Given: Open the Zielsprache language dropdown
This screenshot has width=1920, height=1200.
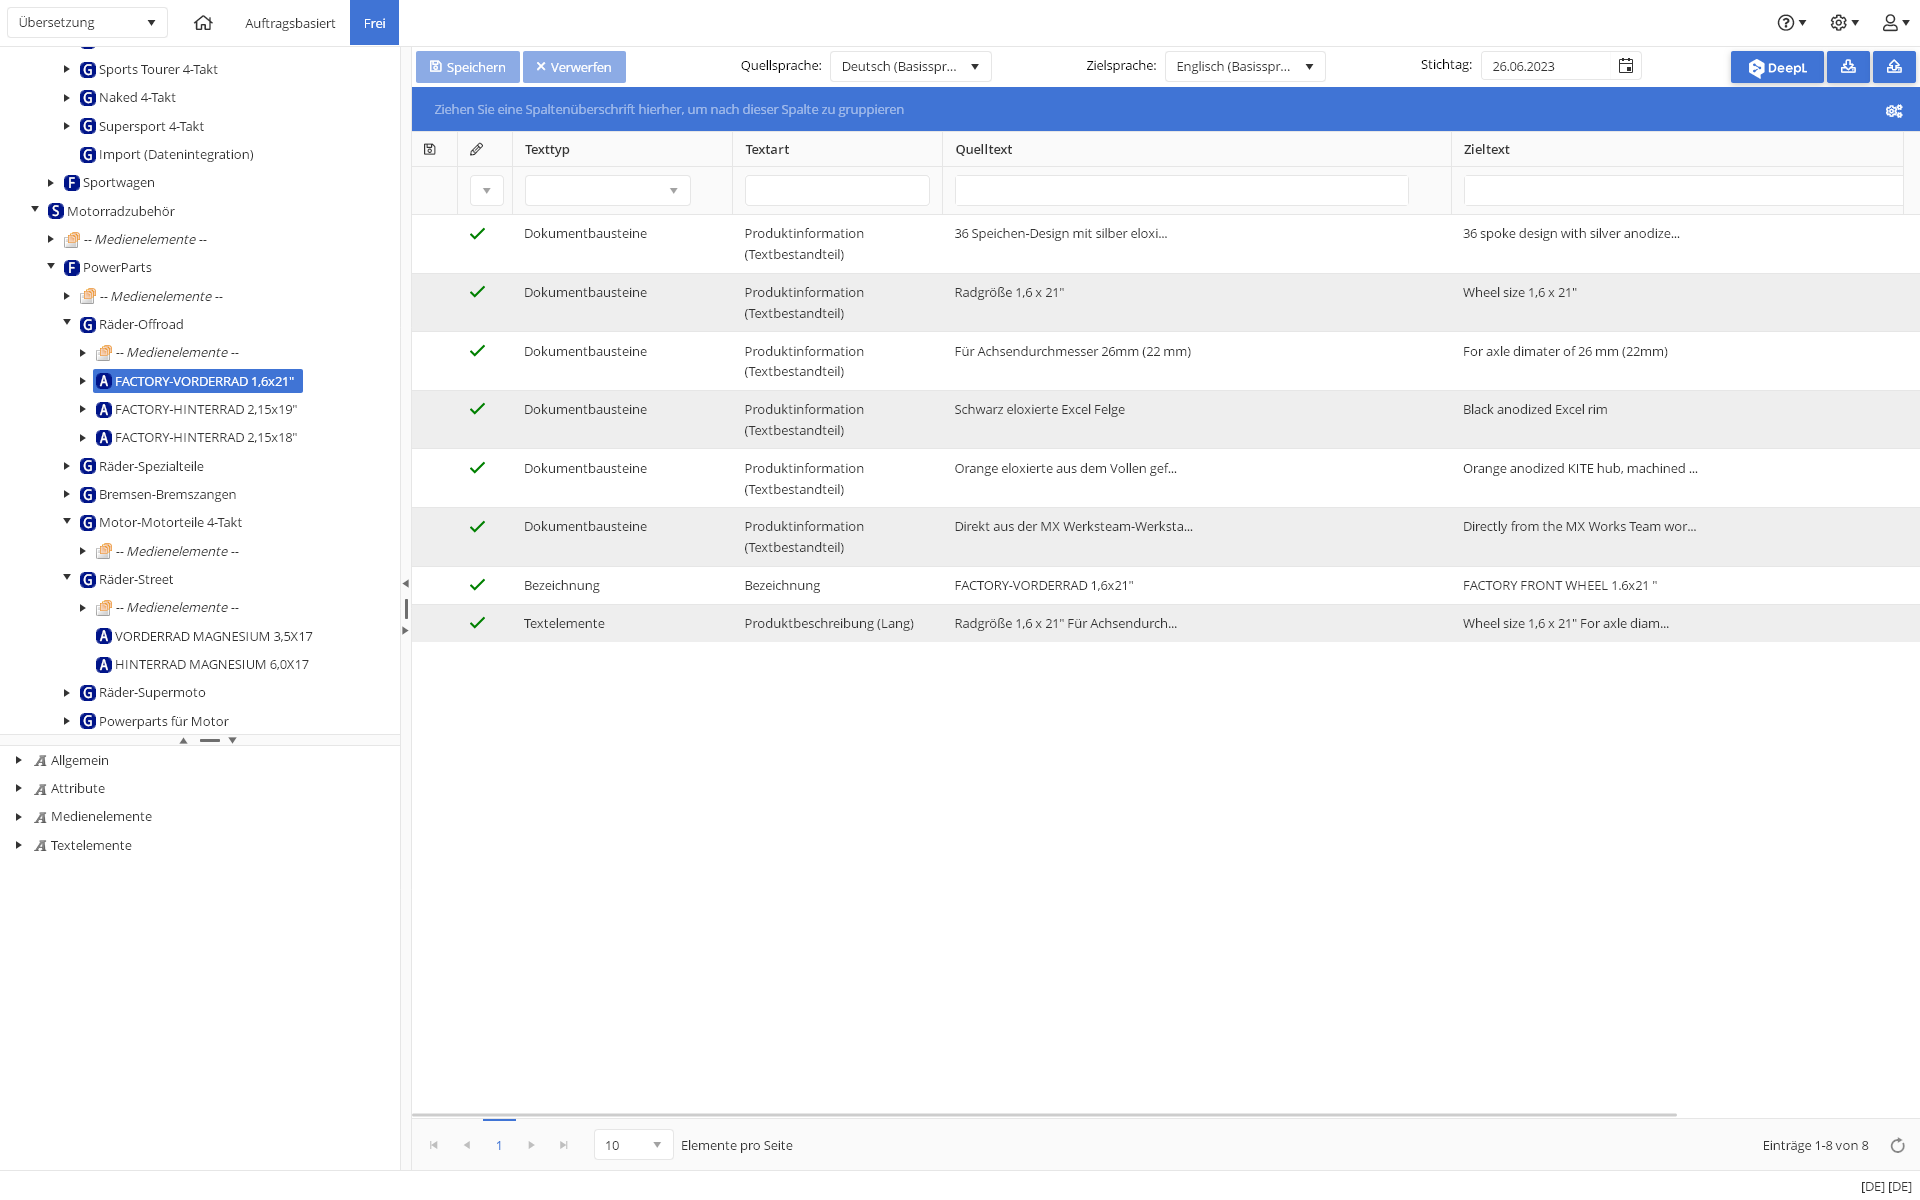Looking at the screenshot, I should [1245, 66].
